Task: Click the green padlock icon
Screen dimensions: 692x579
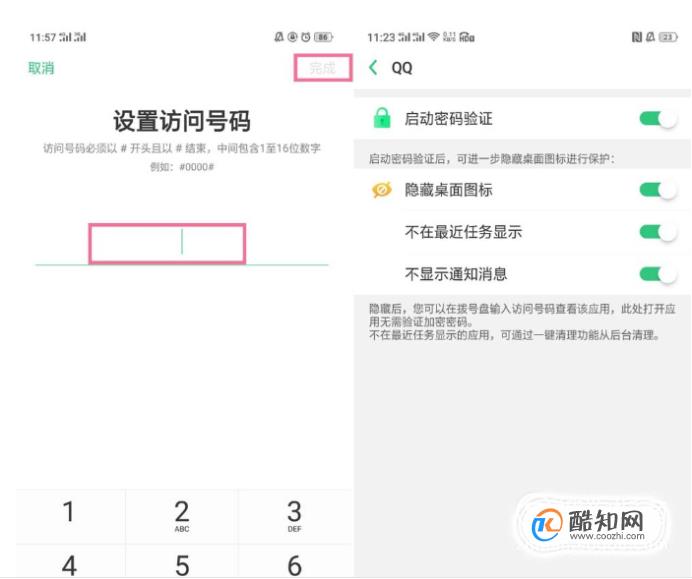Action: tap(382, 118)
